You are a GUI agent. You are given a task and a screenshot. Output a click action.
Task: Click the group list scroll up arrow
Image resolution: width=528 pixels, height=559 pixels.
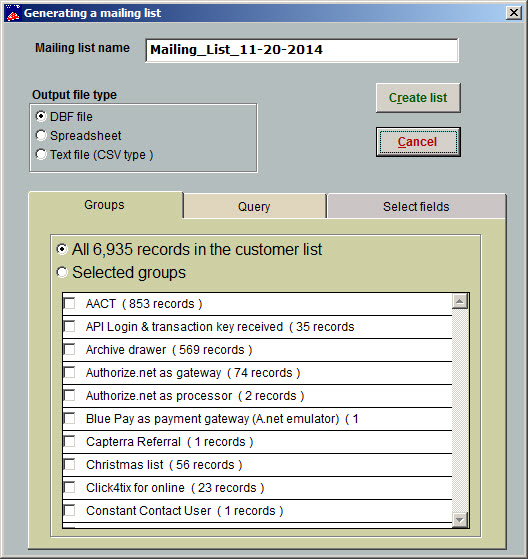(460, 301)
